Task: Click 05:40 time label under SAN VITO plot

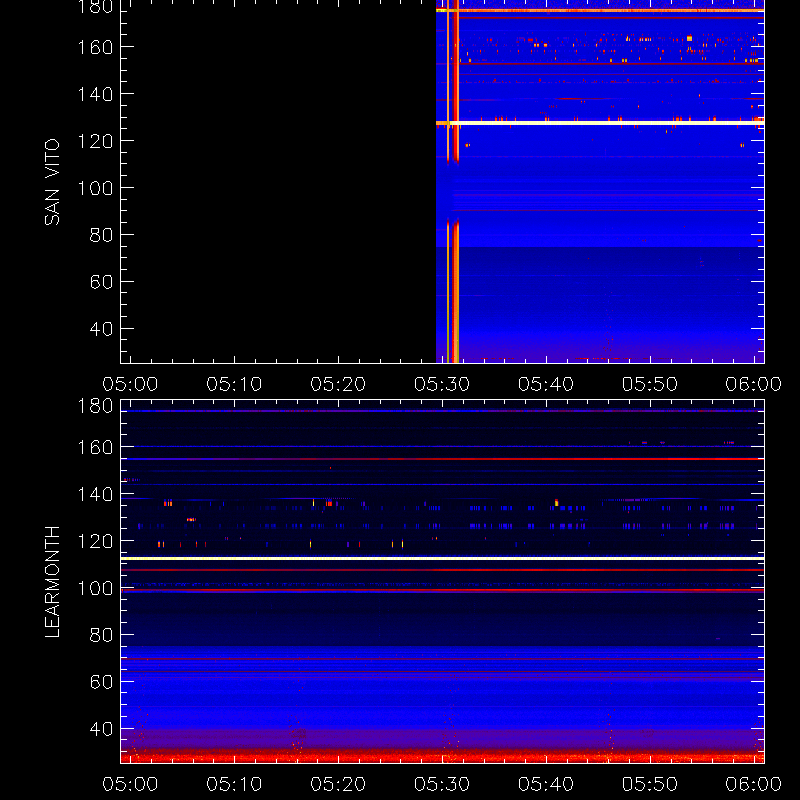Action: 546,384
